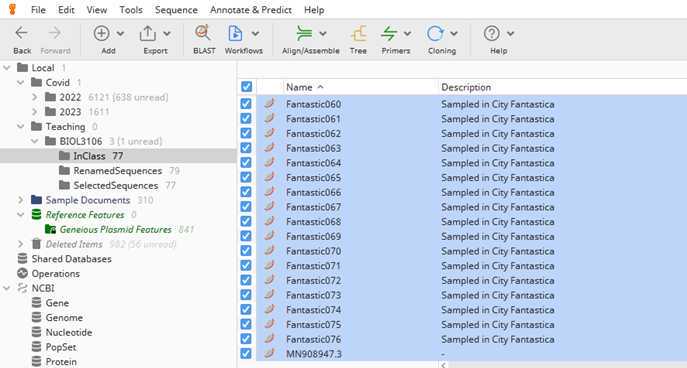Screen dimensions: 687x368
Task: Expand the 2022 folder
Action: coord(35,97)
